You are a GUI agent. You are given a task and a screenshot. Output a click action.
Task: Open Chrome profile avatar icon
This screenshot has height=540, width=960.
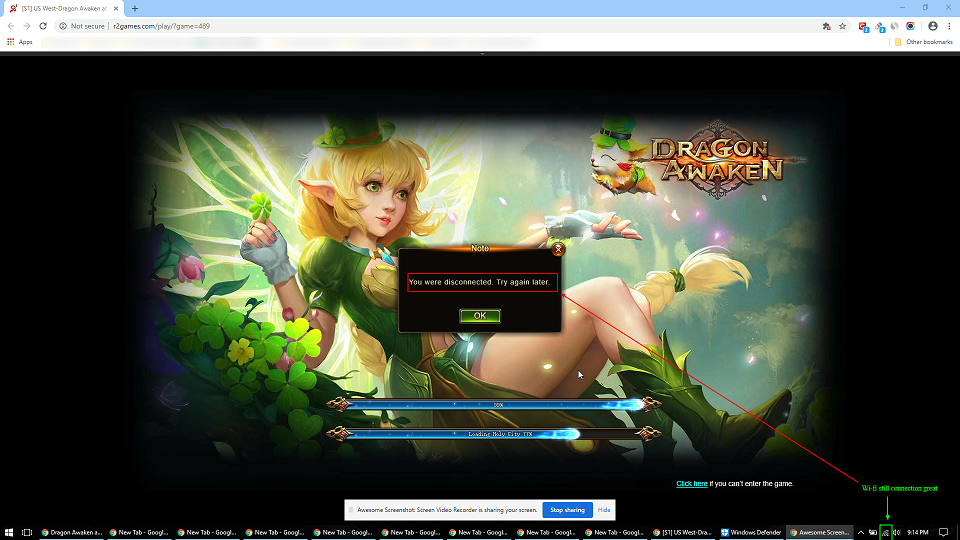tap(933, 26)
